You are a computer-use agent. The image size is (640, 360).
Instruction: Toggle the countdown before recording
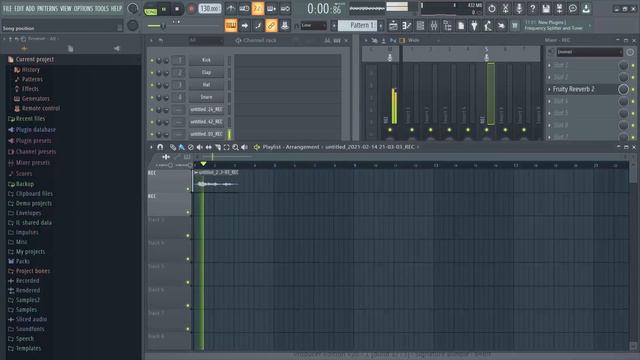click(258, 8)
